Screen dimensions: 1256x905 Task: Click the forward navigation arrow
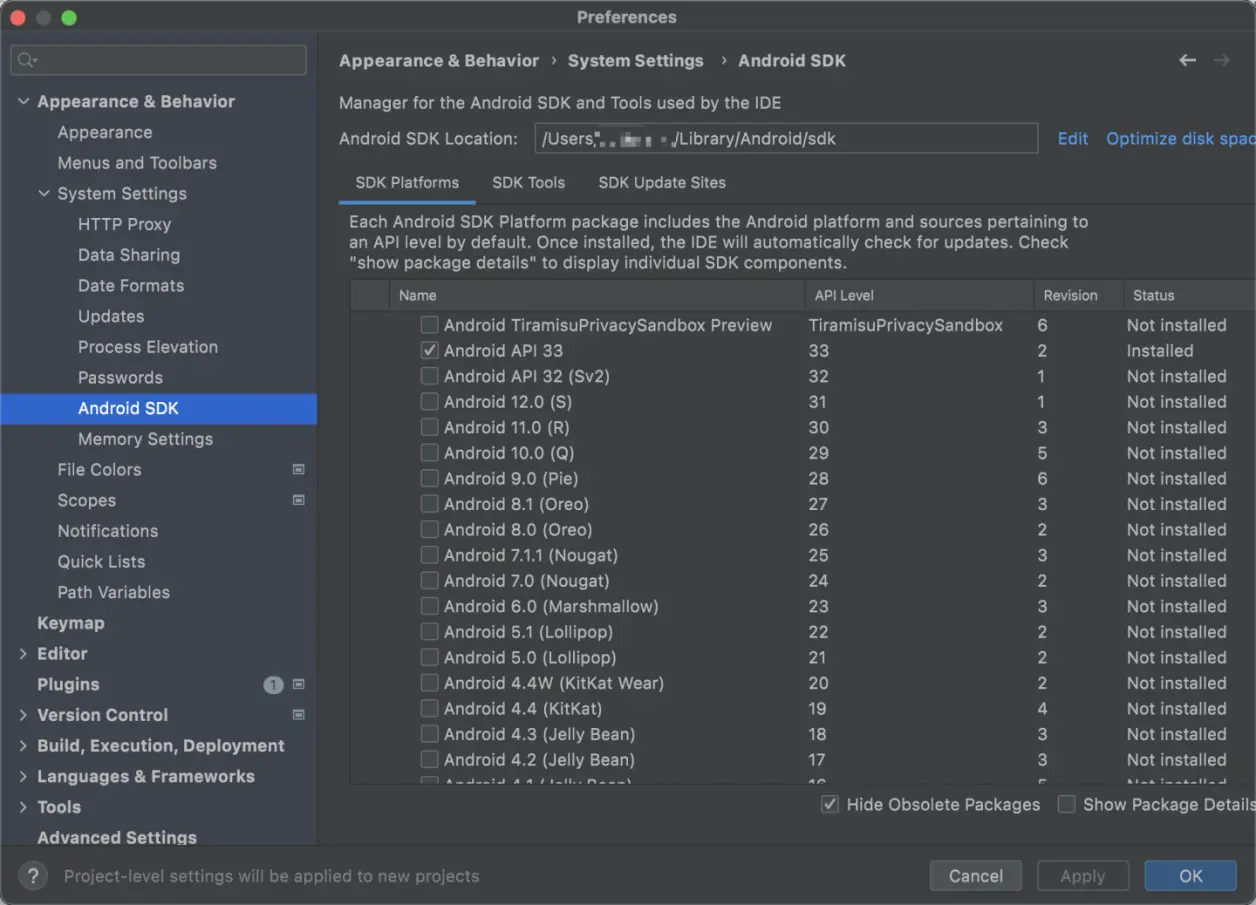pyautogui.click(x=1221, y=61)
